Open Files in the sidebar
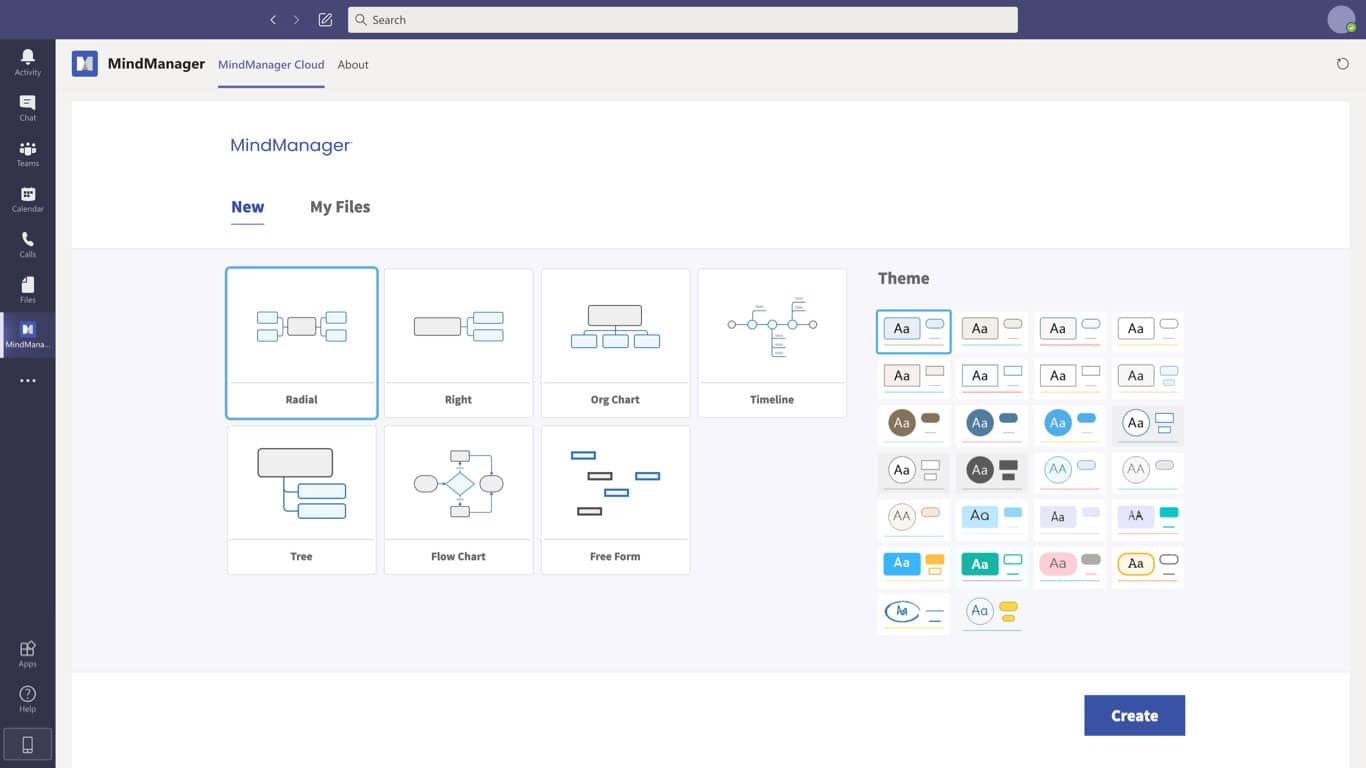The width and height of the screenshot is (1366, 768). pos(27,290)
